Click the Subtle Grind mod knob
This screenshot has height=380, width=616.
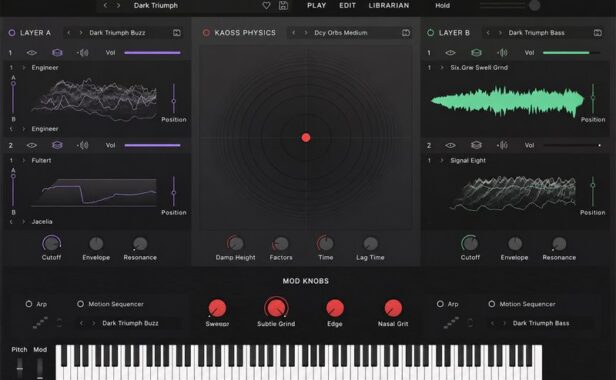276,308
